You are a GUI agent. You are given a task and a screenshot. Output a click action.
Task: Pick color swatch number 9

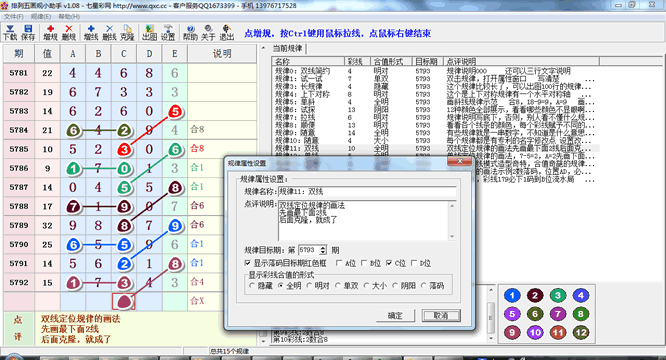512,332
